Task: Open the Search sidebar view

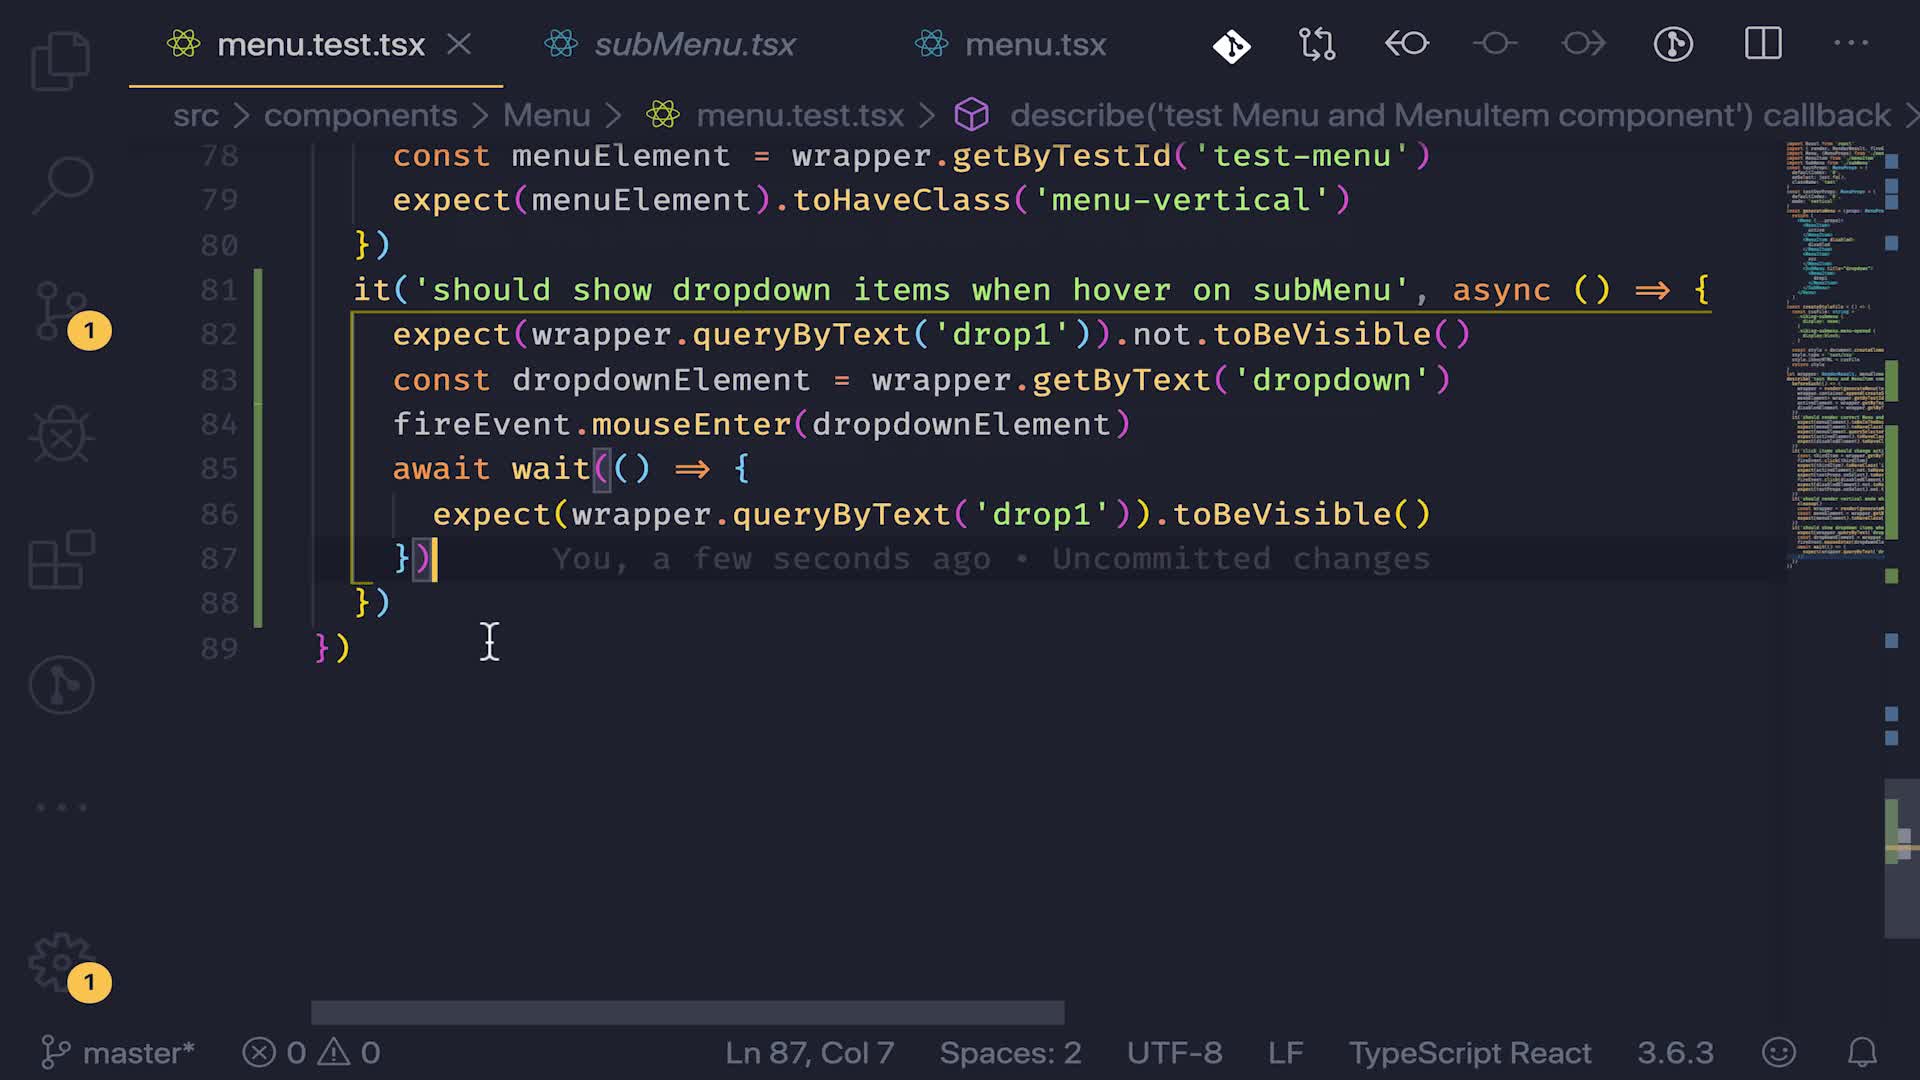Action: pyautogui.click(x=62, y=184)
